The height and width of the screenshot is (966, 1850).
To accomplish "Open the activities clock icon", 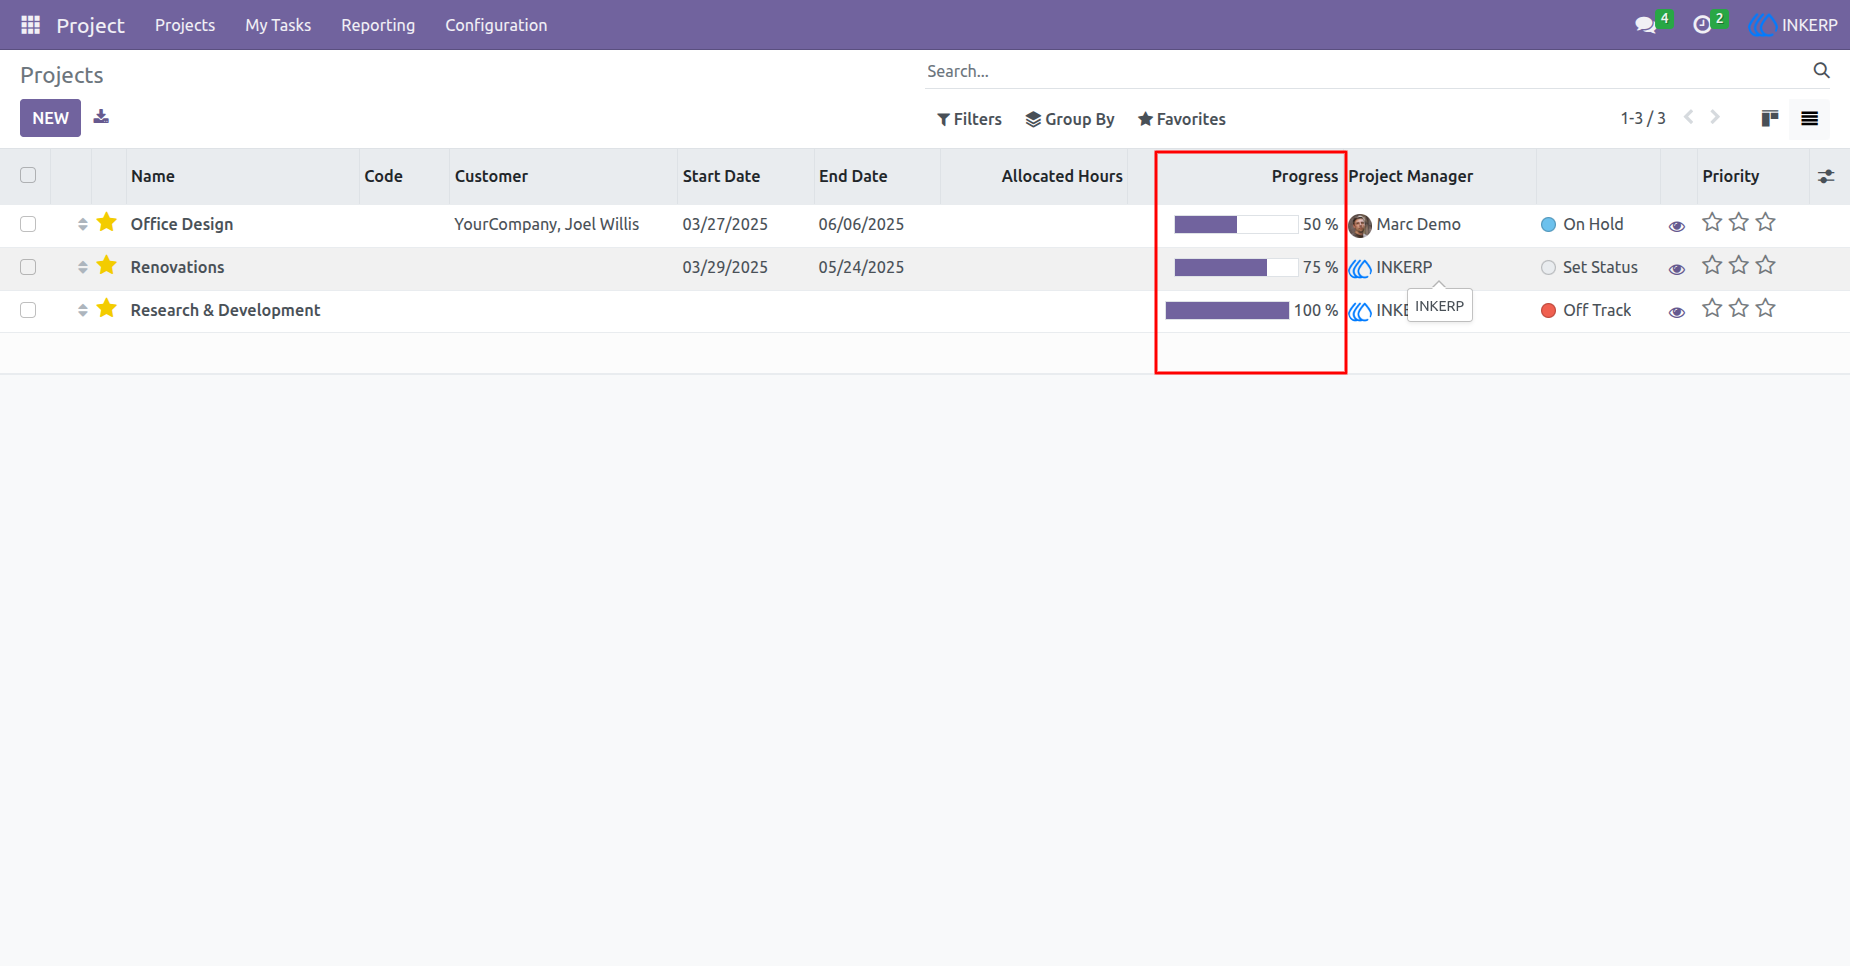I will coord(1702,25).
